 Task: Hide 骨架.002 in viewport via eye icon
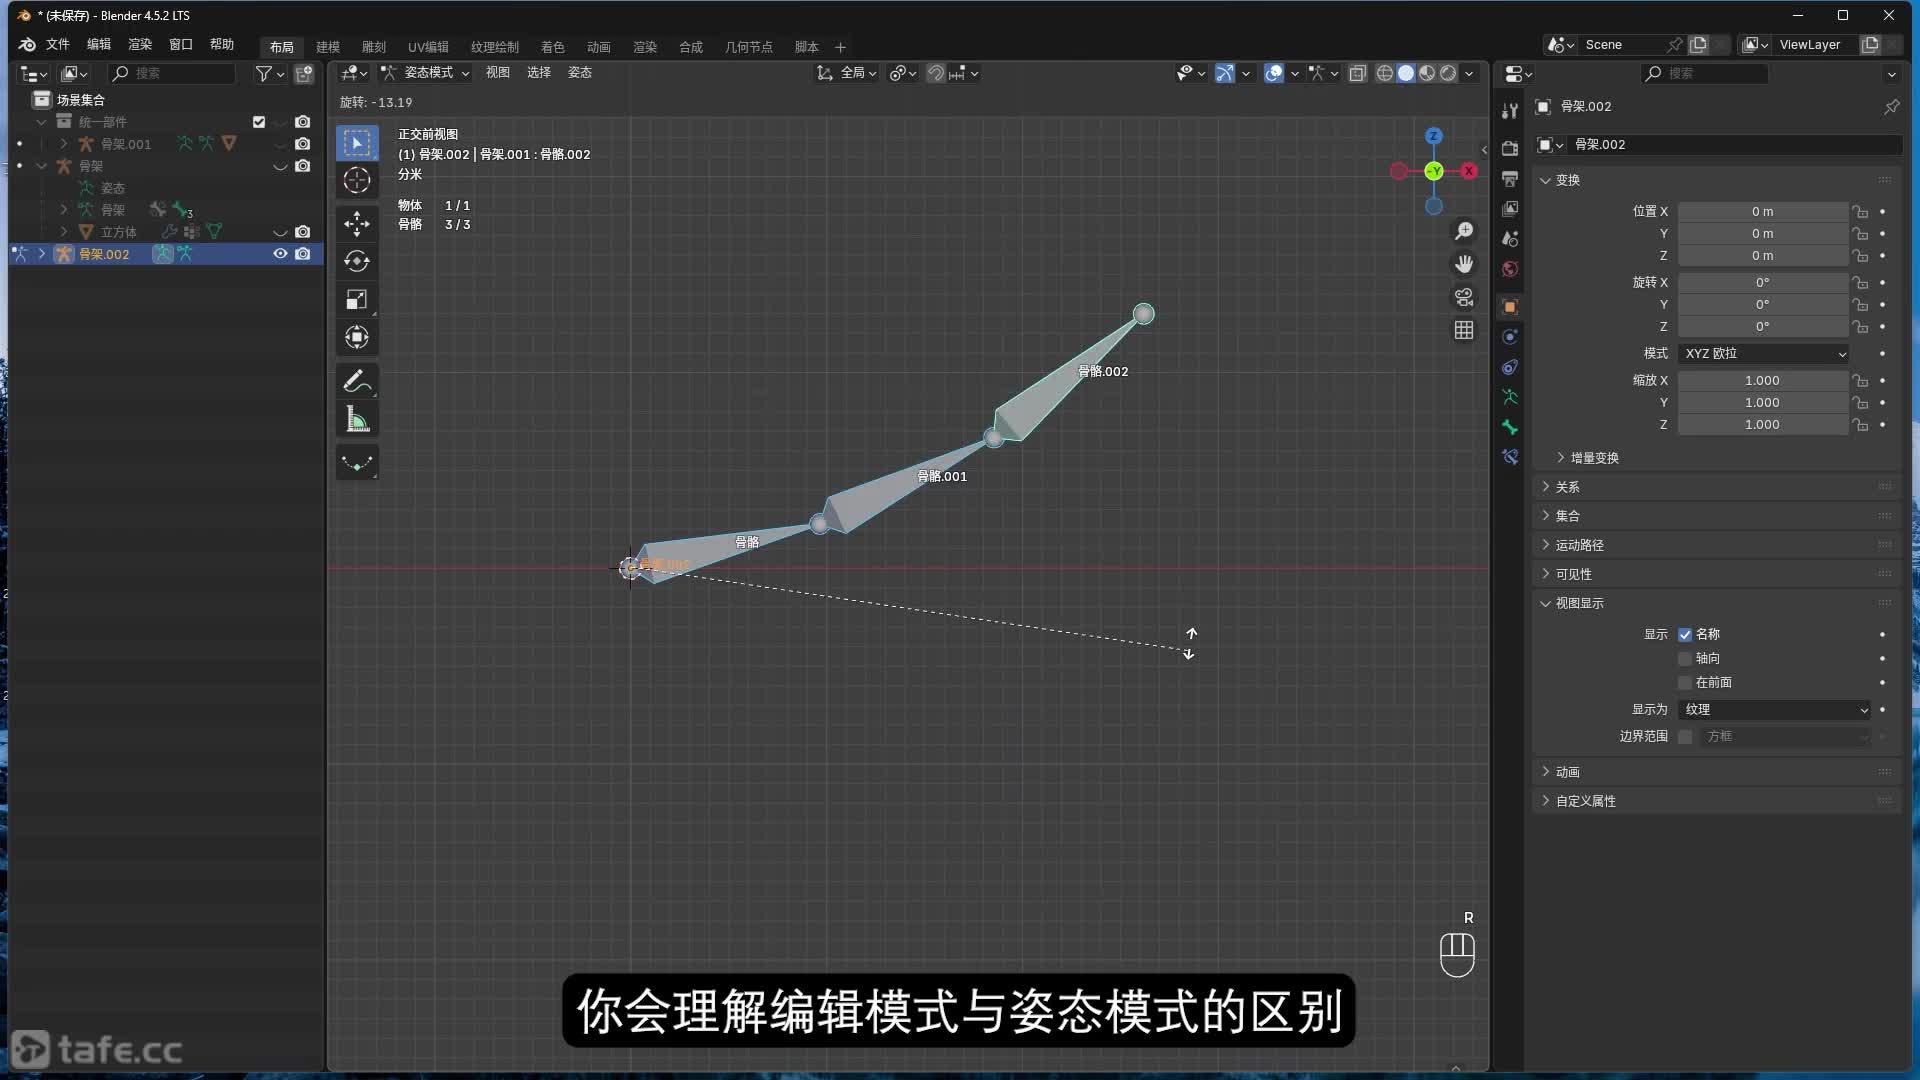(x=280, y=254)
